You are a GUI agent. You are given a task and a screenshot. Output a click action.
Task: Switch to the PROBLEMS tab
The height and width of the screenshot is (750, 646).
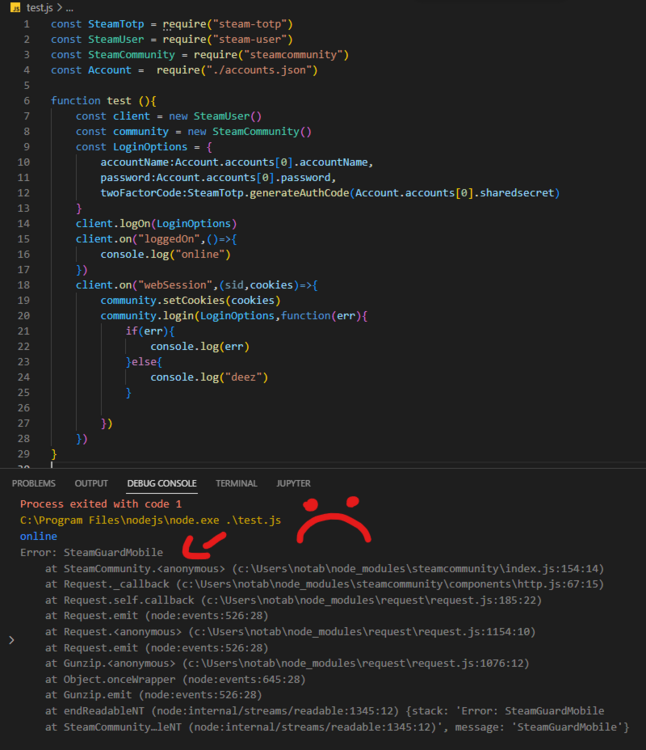point(34,483)
